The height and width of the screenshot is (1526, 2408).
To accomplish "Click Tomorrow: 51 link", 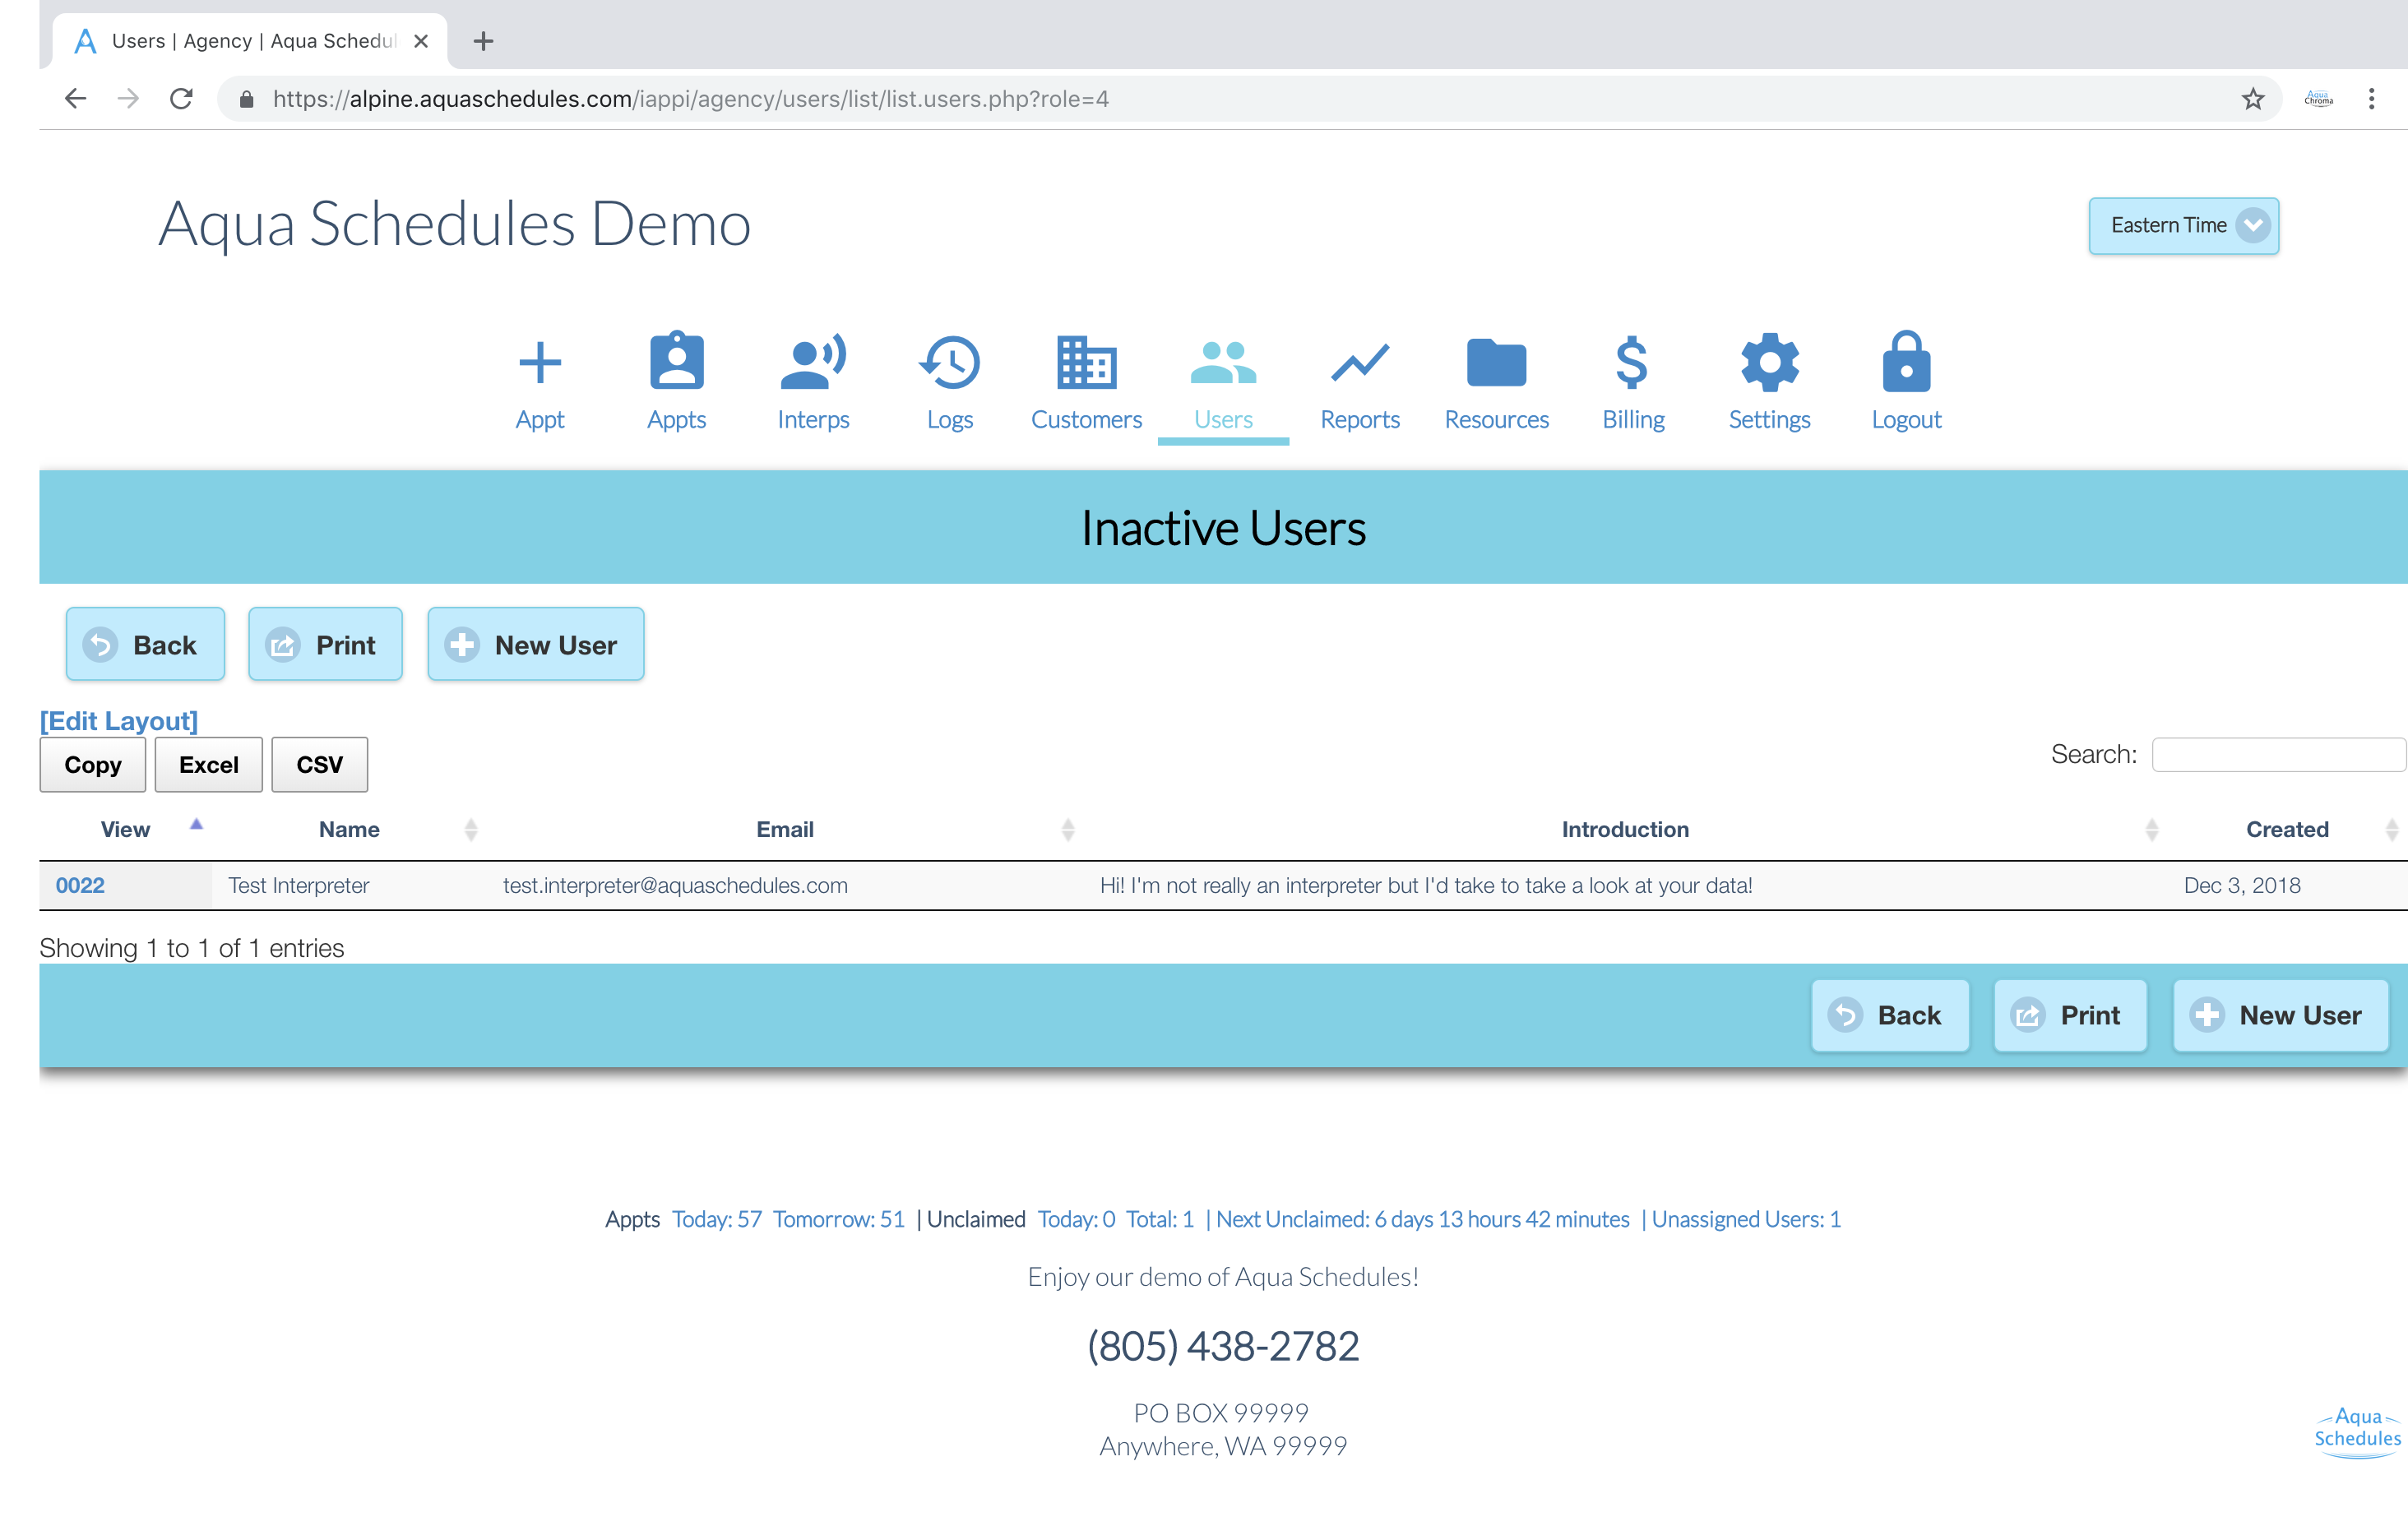I will tap(838, 1219).
